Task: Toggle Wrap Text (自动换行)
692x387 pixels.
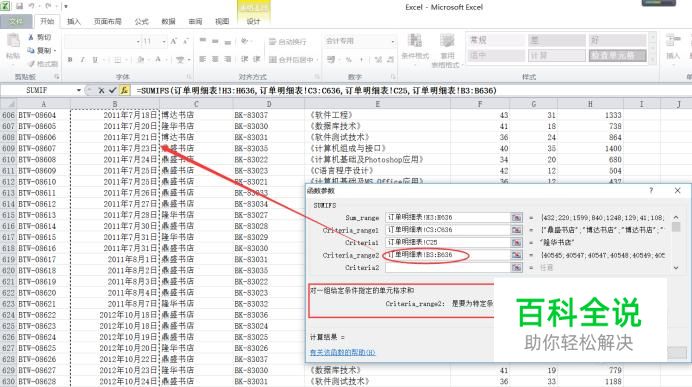Action: pyautogui.click(x=288, y=41)
